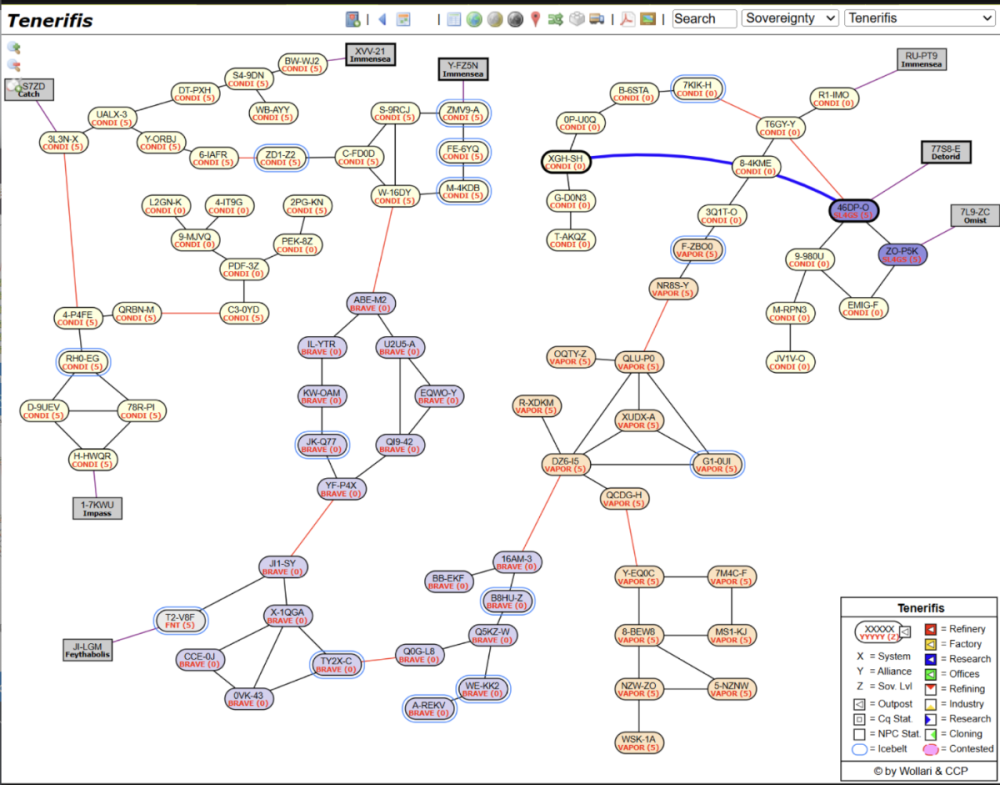Open adjacent region XVV-21 Immensea
Image resolution: width=1000 pixels, height=785 pixels.
point(371,55)
